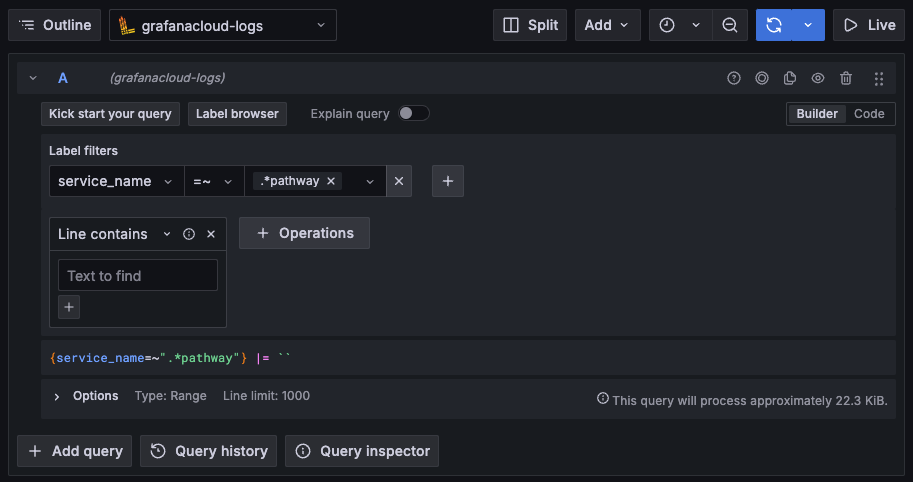913x482 pixels.
Task: Add another label filter with plus
Action: coord(448,181)
